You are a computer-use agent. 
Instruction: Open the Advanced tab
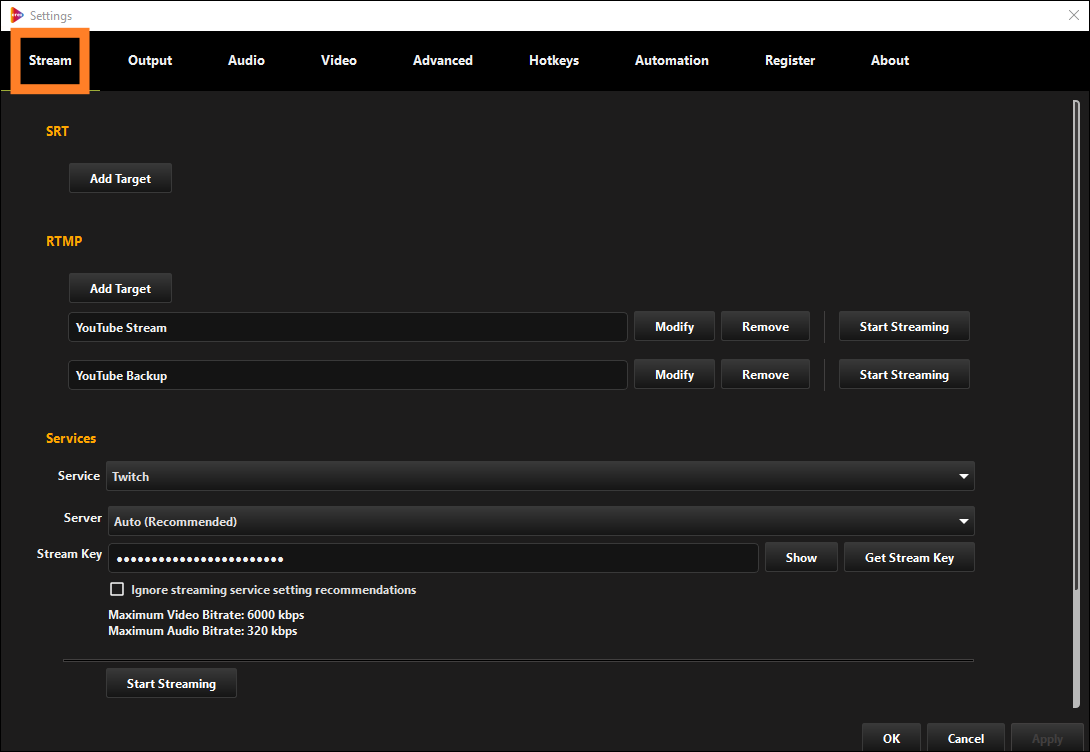point(443,60)
